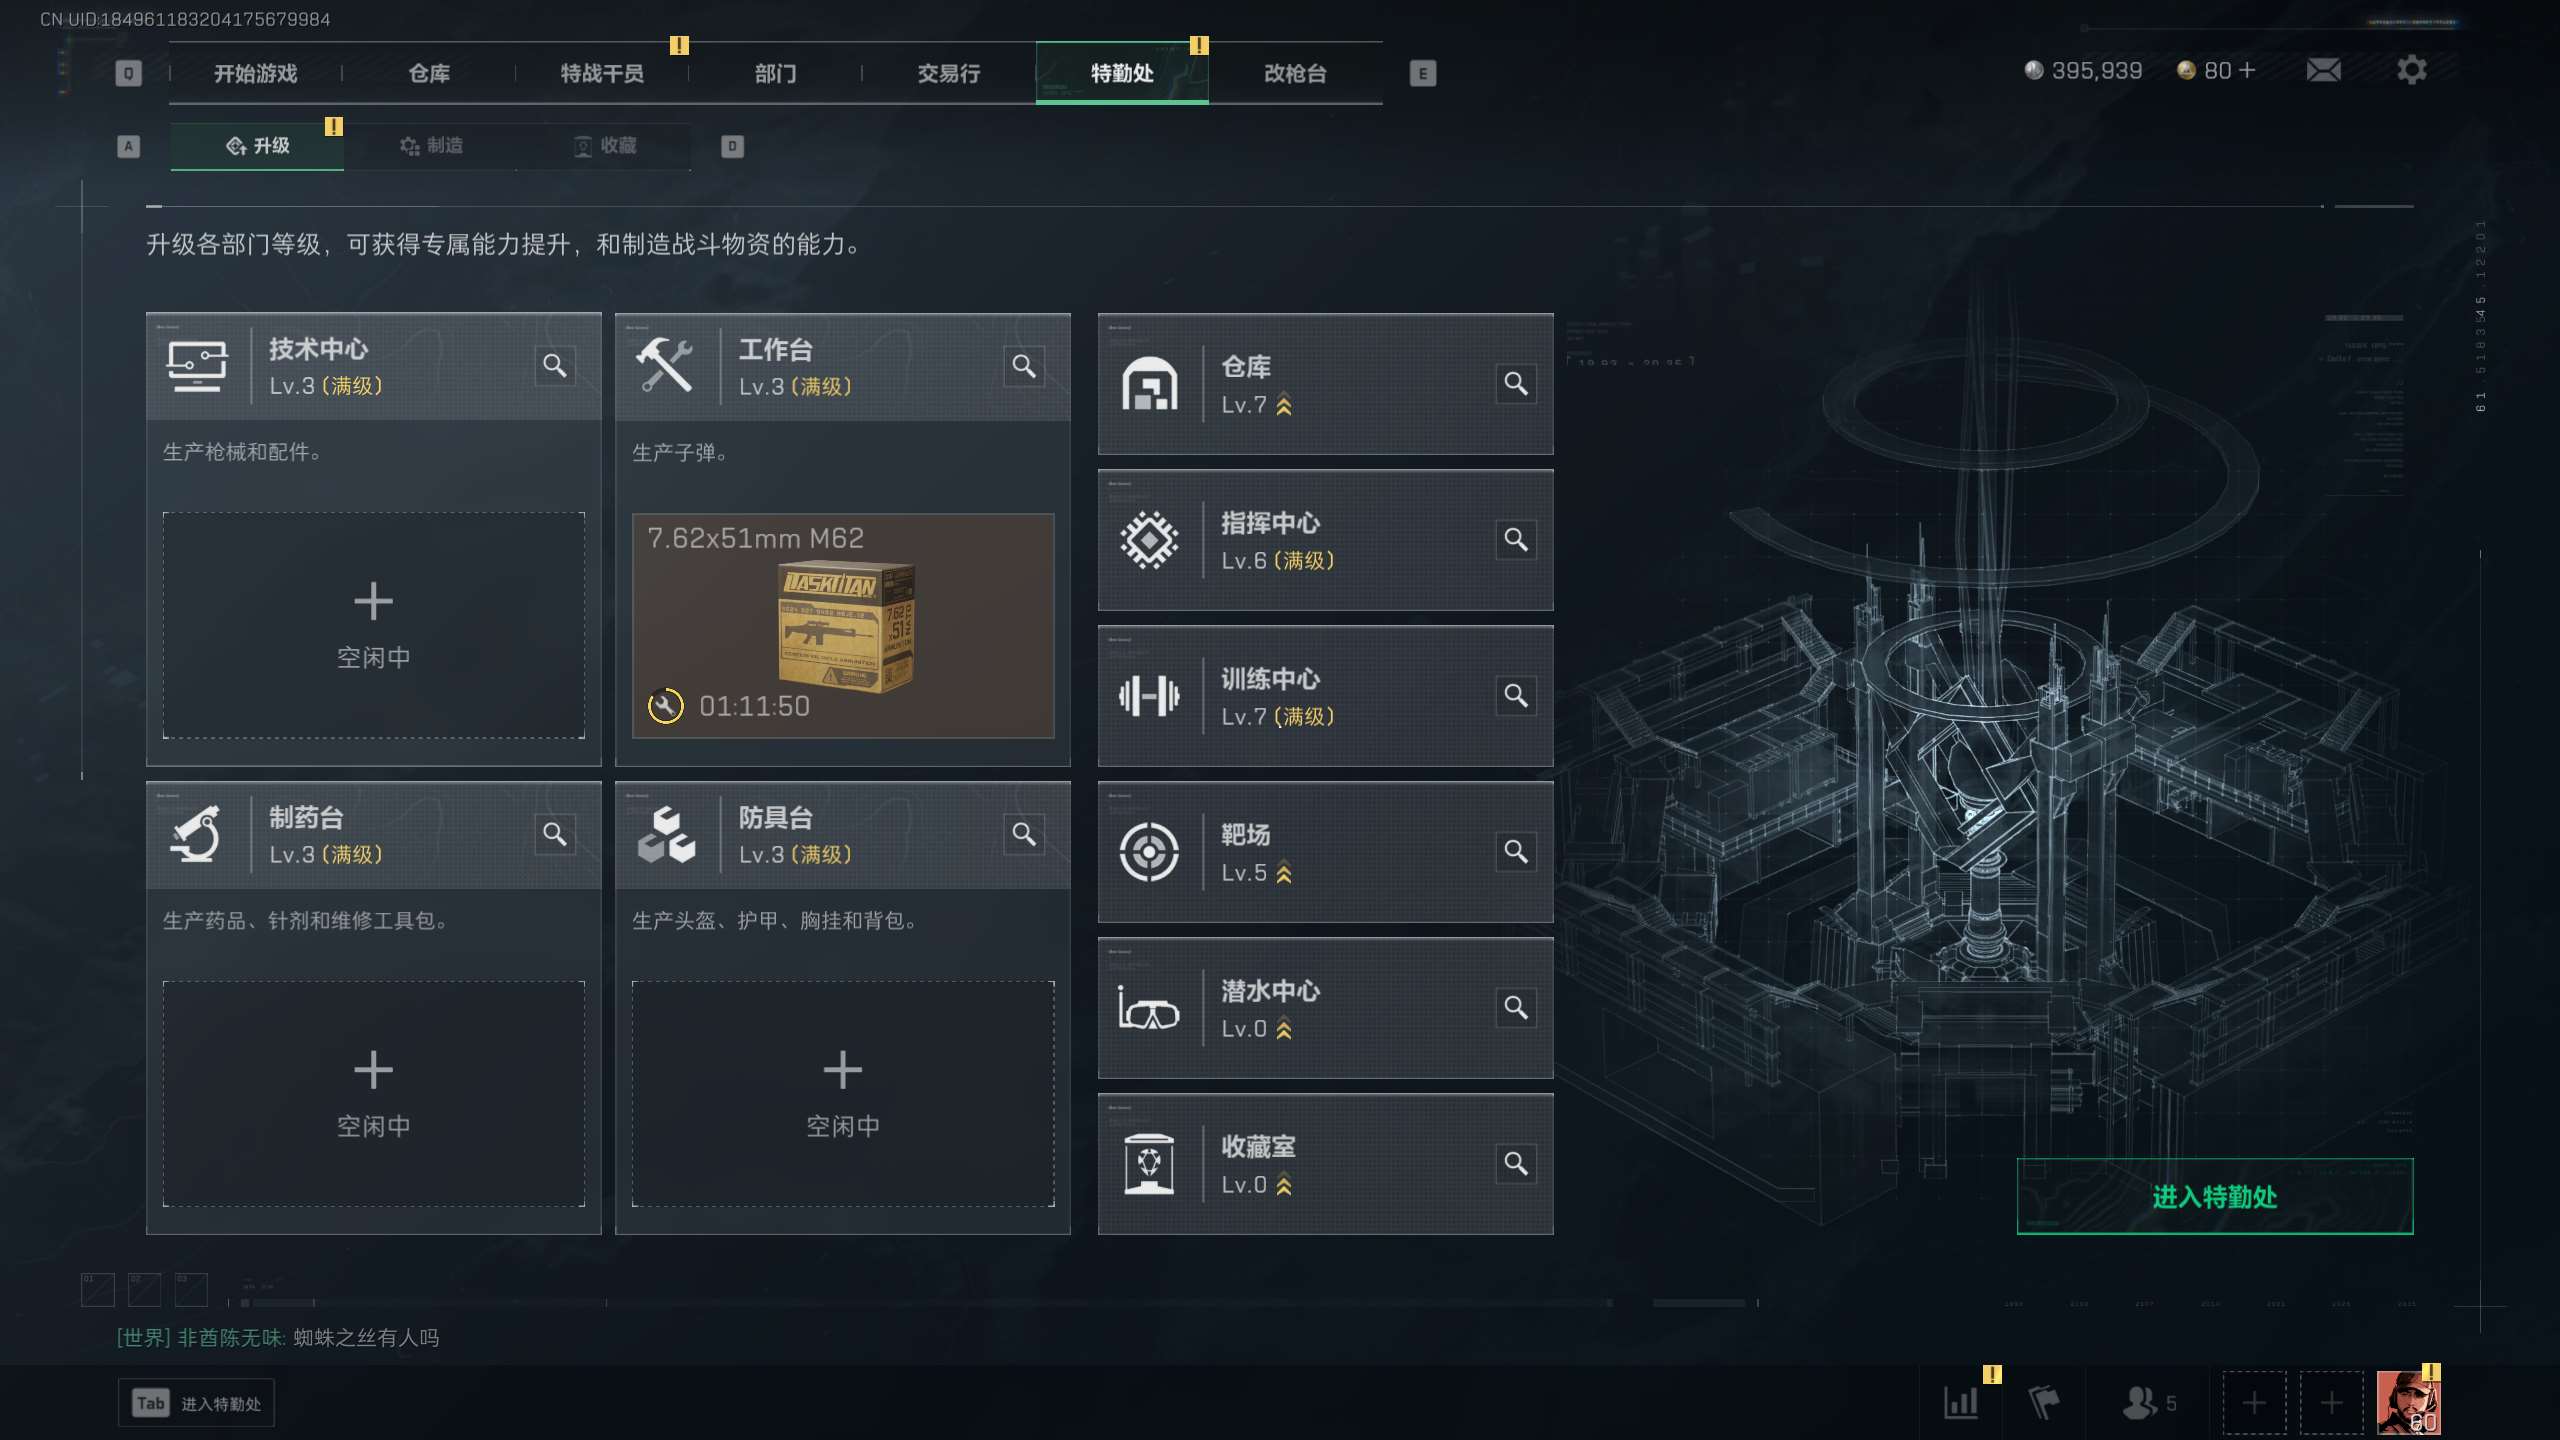Viewport: 2560px width, 1440px height.
Task: Switch to the 交易行 tab
Action: point(948,73)
